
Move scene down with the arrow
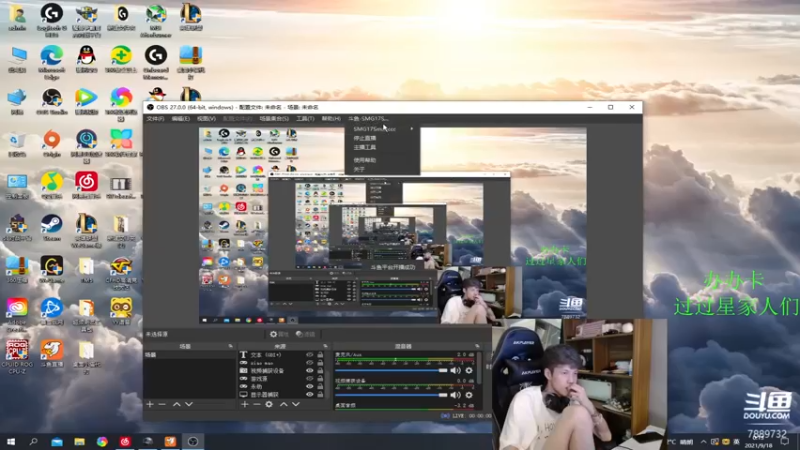point(189,404)
